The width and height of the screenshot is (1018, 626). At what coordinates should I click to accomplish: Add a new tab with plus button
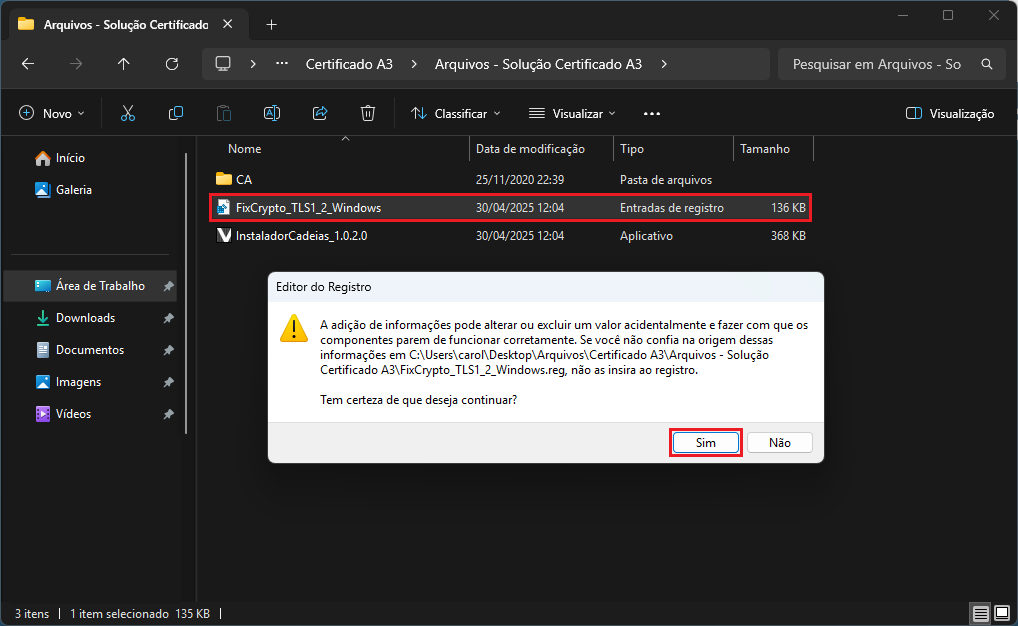pos(271,24)
